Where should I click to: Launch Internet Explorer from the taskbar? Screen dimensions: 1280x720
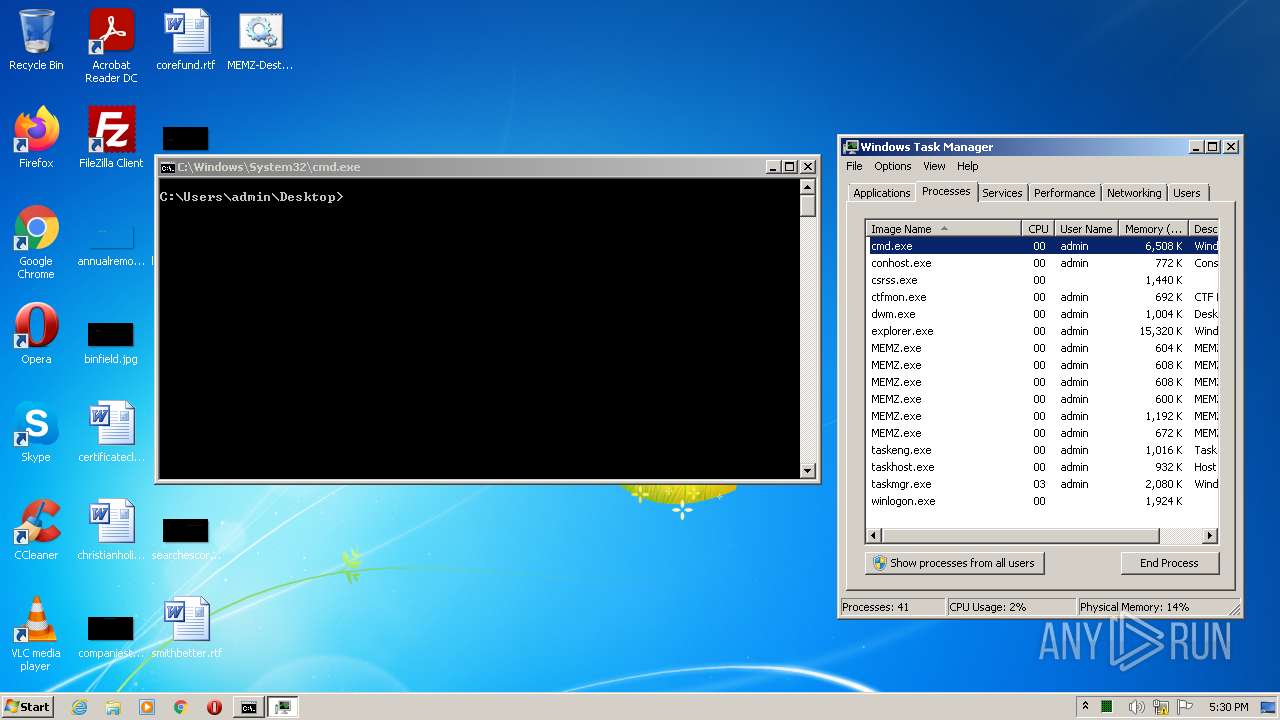[x=80, y=707]
